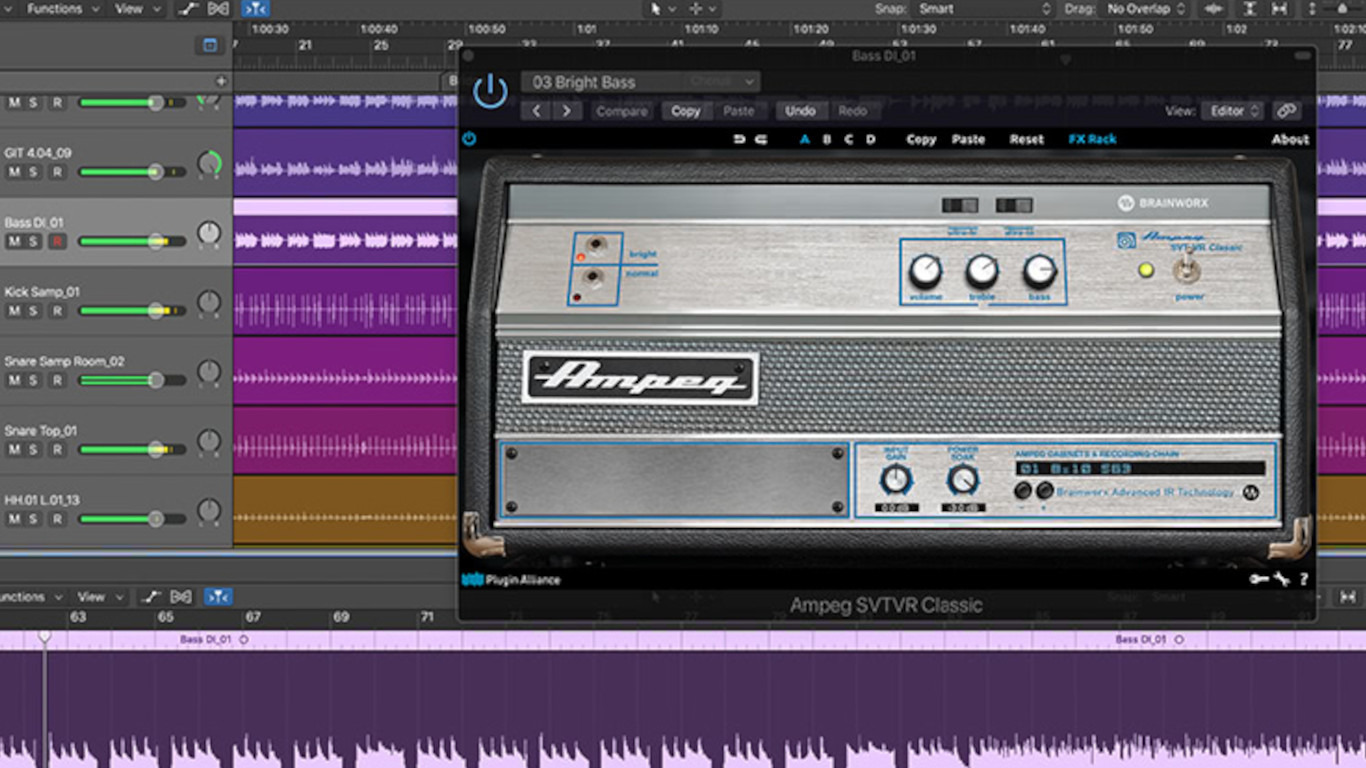Open the Drag No Overlap dropdown
The width and height of the screenshot is (1366, 768).
point(1146,9)
